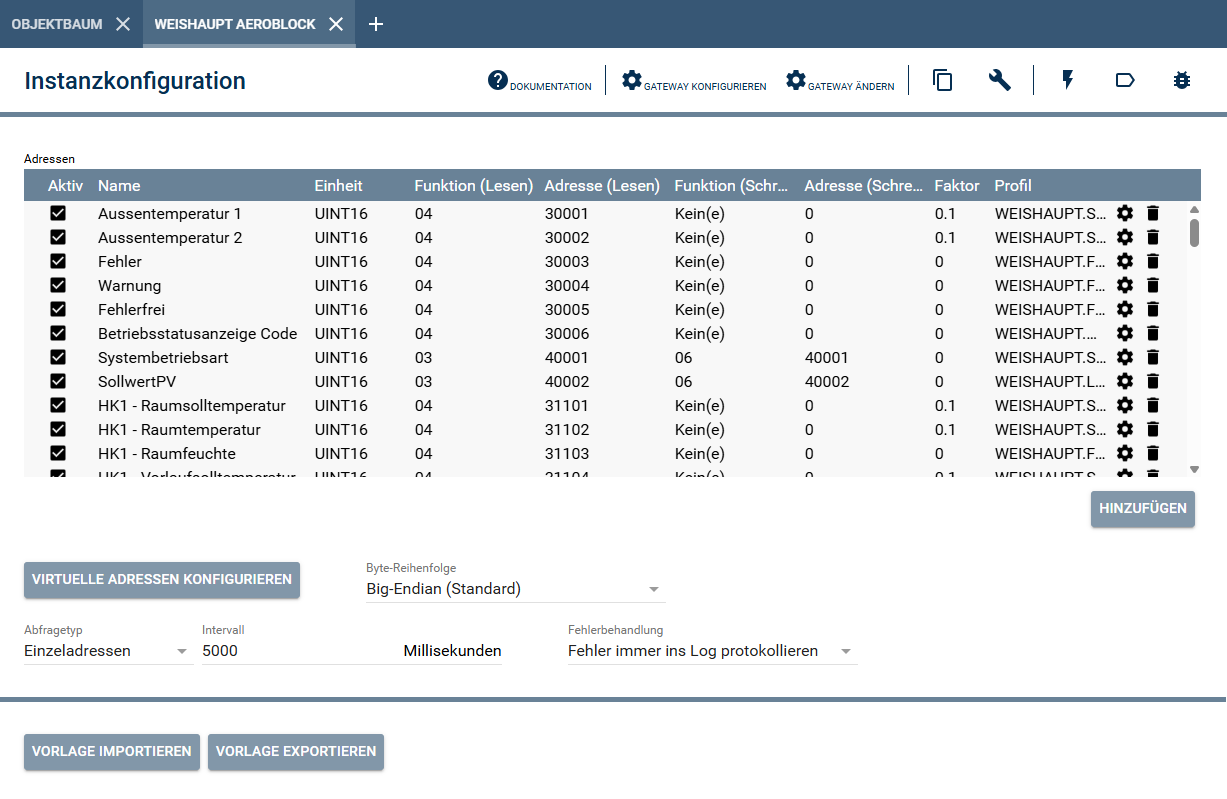The width and height of the screenshot is (1227, 799).
Task: Click the wrench tool icon
Action: pyautogui.click(x=1000, y=81)
